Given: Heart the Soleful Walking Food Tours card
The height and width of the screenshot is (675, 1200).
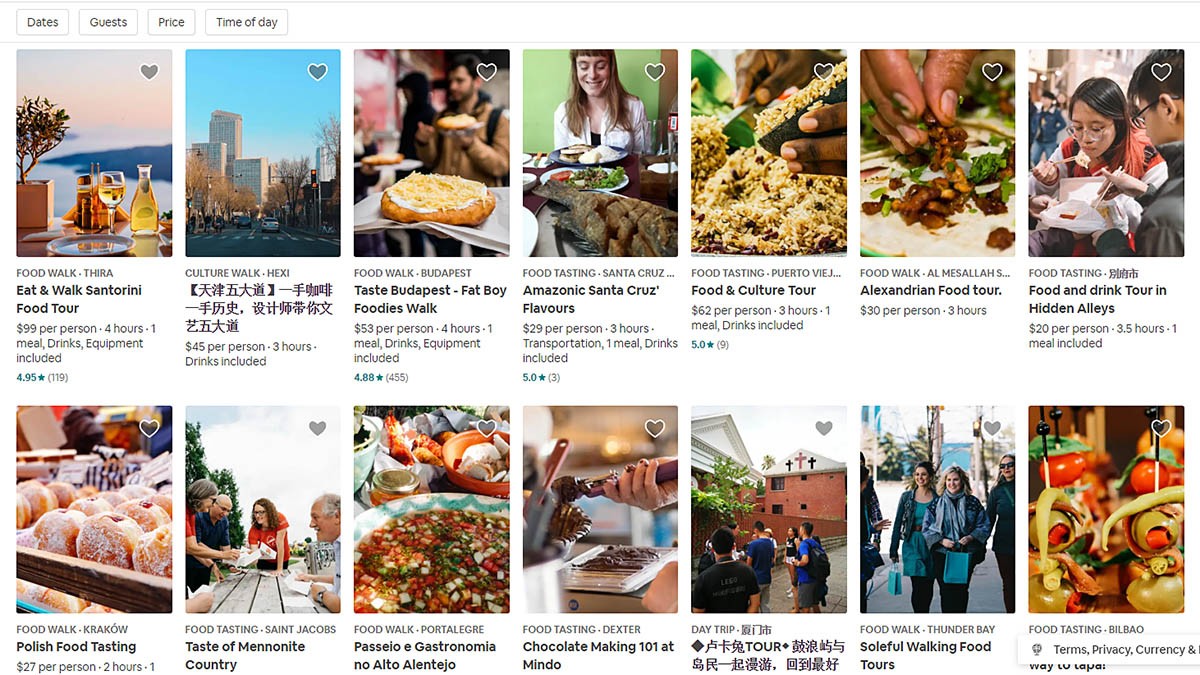Looking at the screenshot, I should pyautogui.click(x=992, y=428).
